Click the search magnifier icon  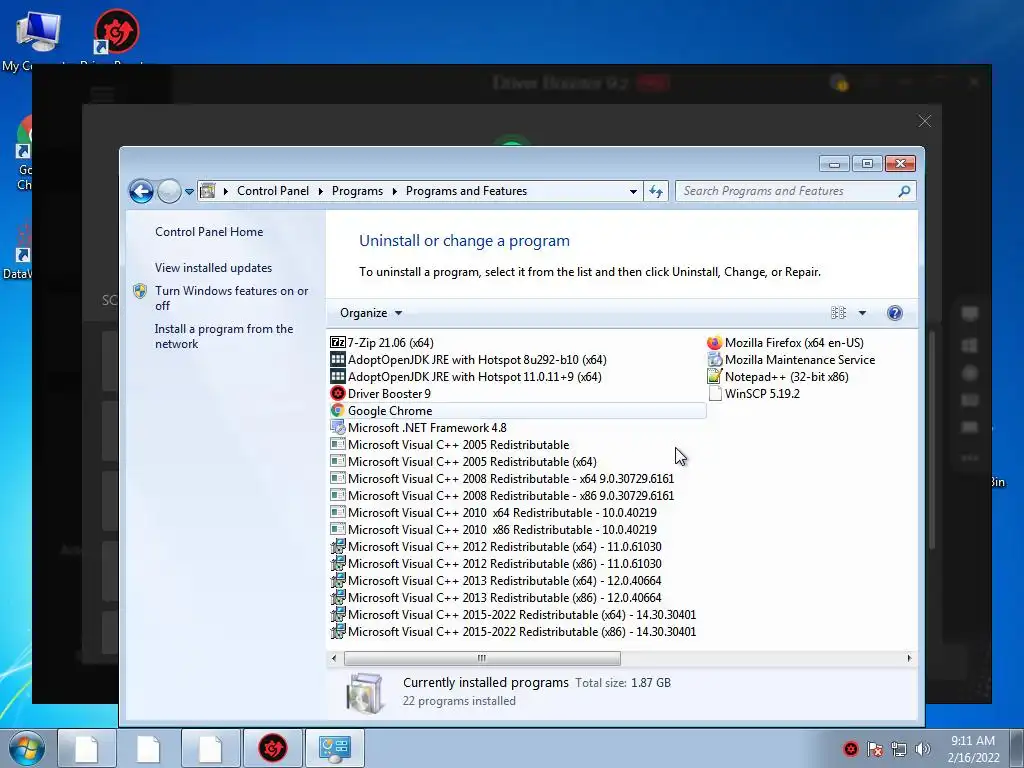904,191
